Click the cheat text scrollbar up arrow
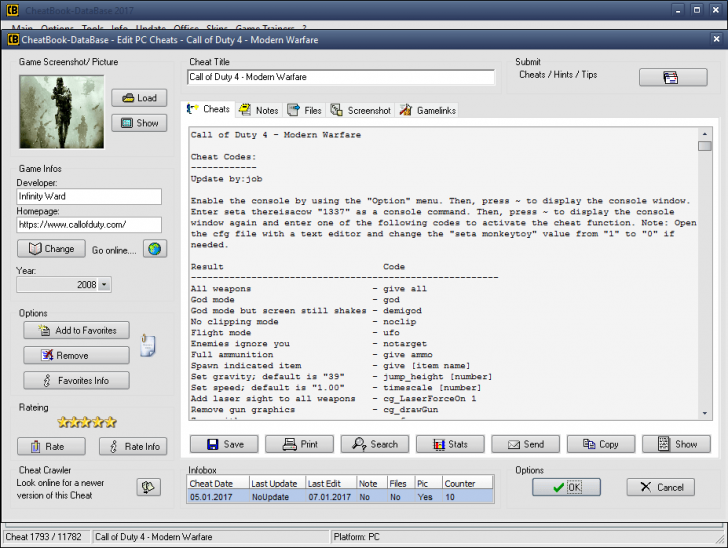 tap(705, 134)
